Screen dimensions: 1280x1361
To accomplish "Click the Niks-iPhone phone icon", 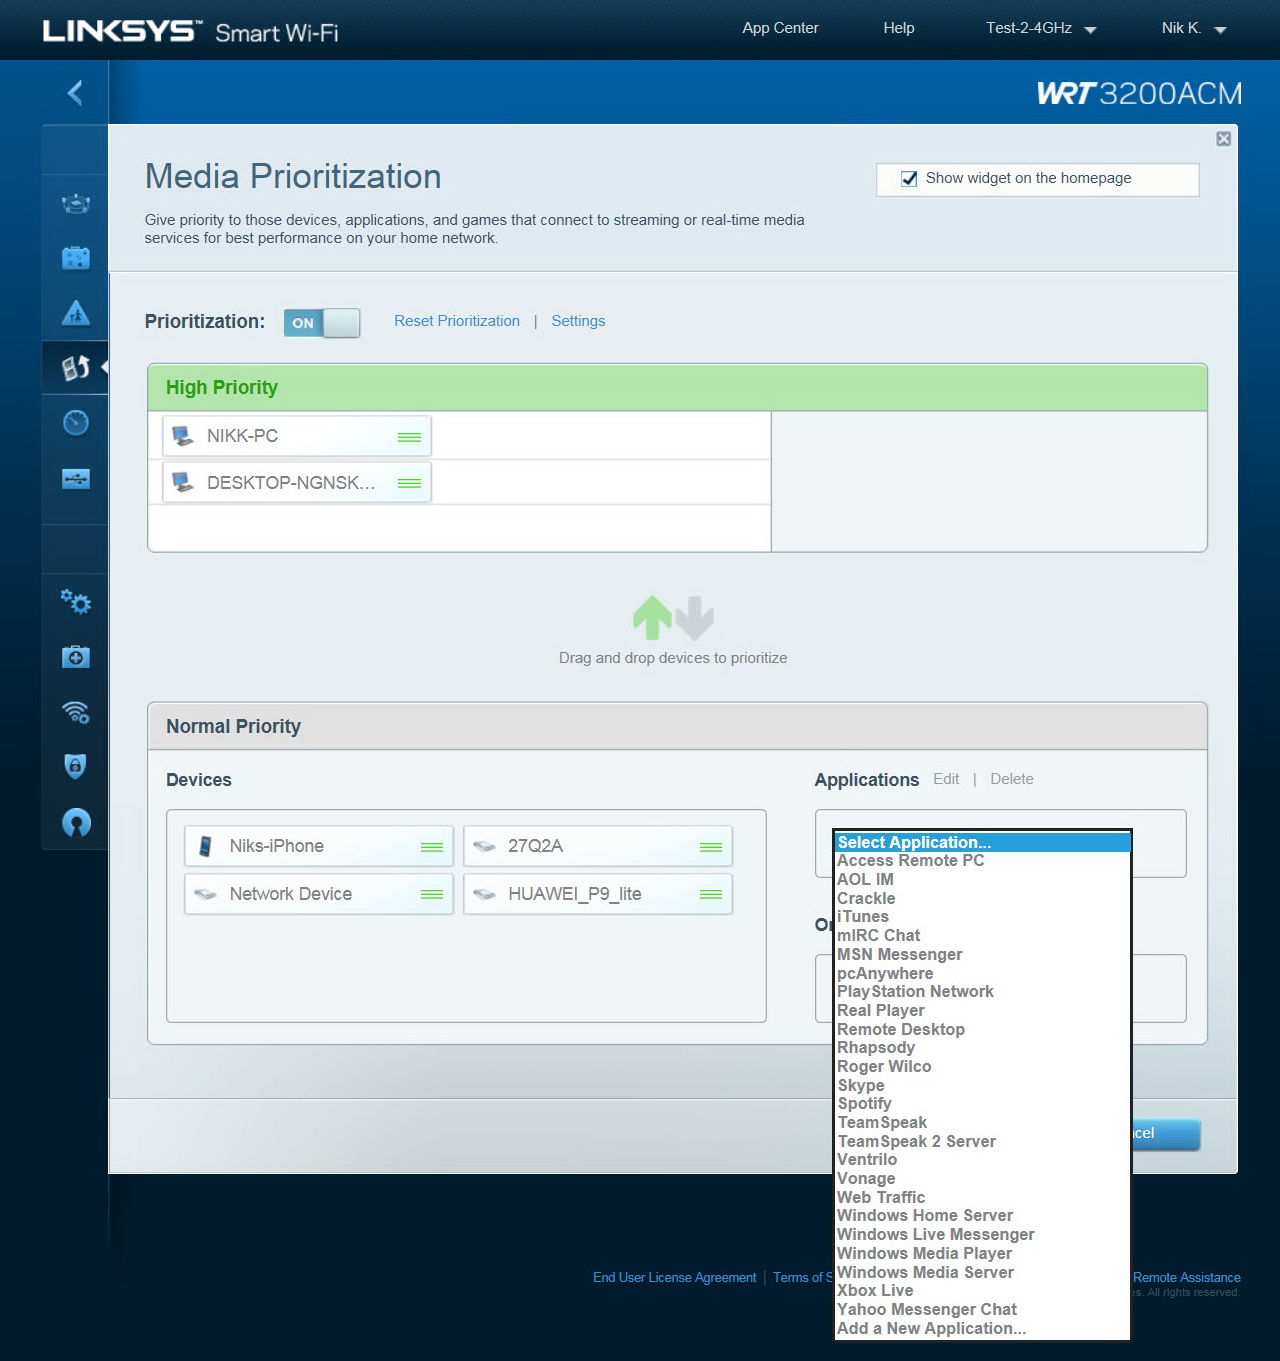I will pyautogui.click(x=205, y=846).
